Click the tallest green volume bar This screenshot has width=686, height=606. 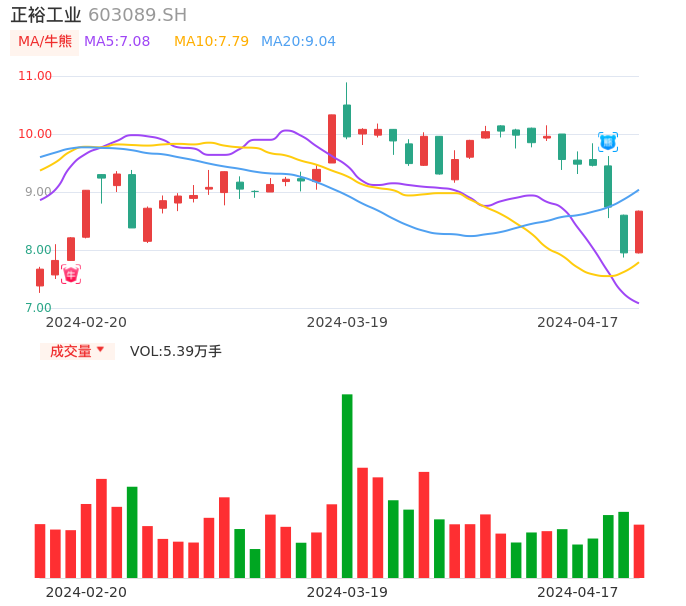point(347,485)
